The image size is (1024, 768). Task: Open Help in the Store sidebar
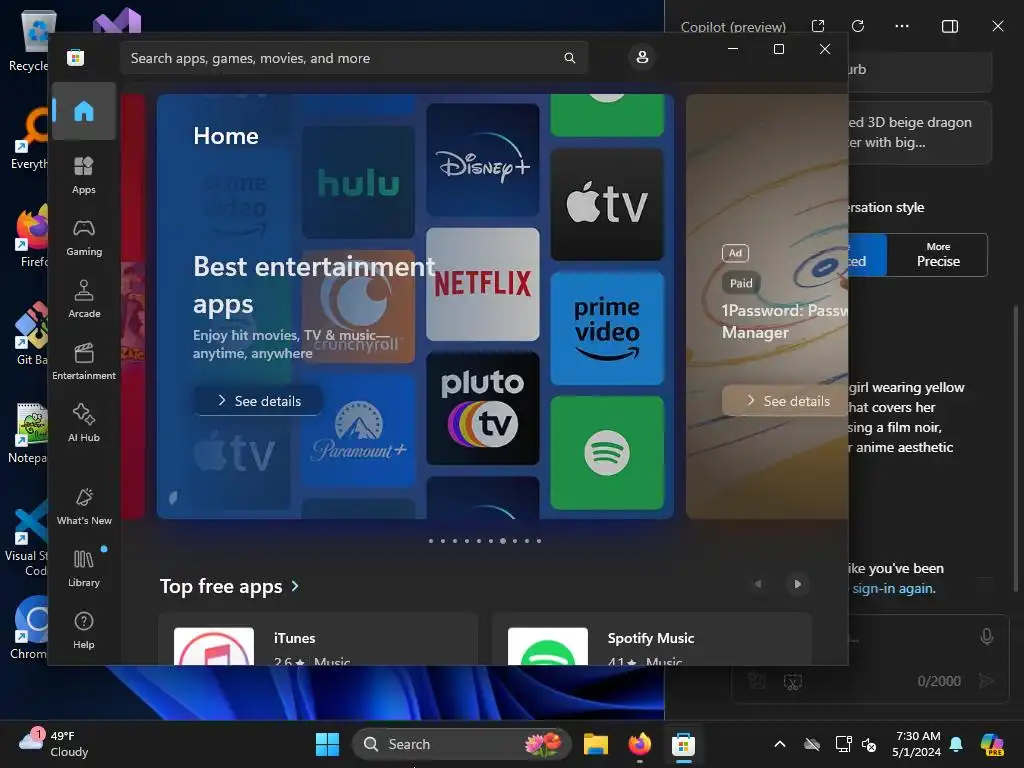pyautogui.click(x=84, y=631)
